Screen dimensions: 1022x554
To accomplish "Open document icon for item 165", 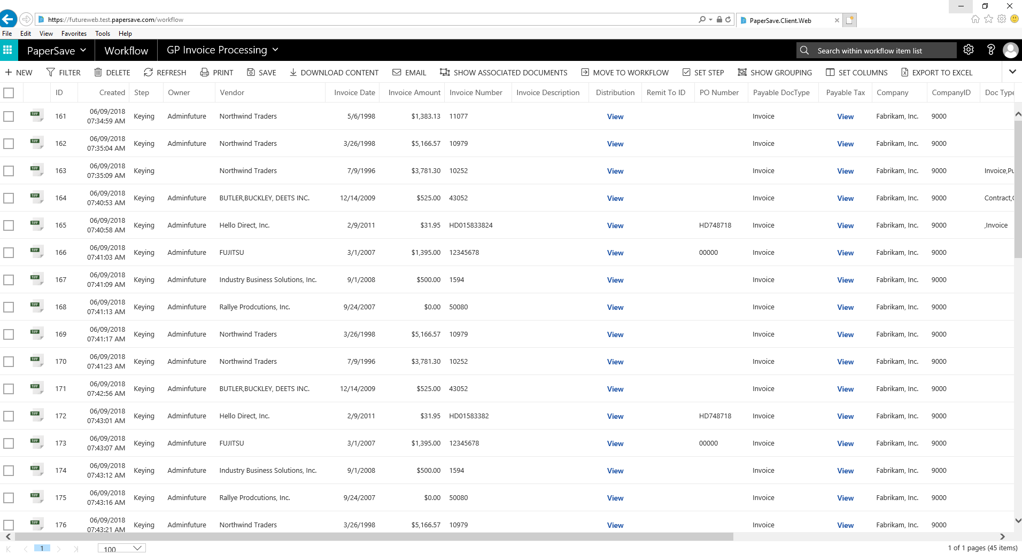I will pos(36,225).
